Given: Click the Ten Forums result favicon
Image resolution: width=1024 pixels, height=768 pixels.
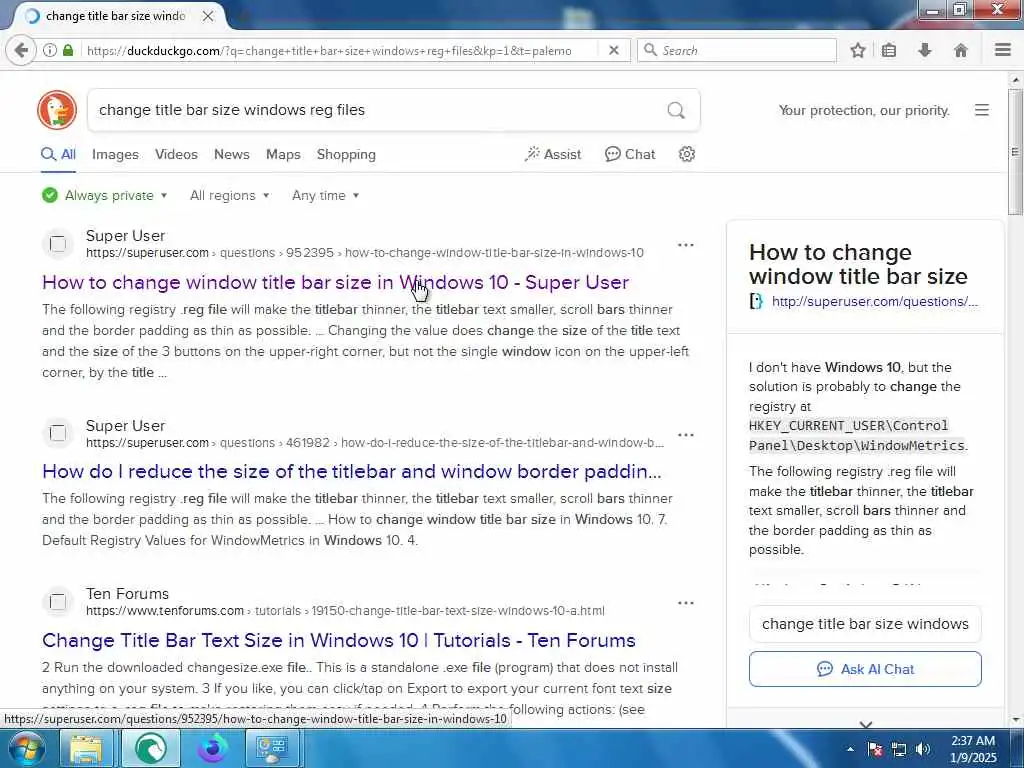Looking at the screenshot, I should 57,601.
